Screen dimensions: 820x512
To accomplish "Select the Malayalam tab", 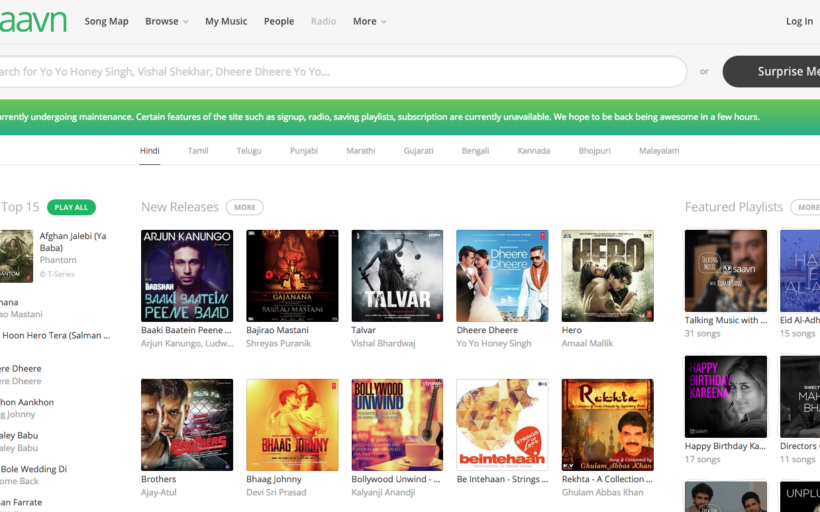I will (659, 151).
